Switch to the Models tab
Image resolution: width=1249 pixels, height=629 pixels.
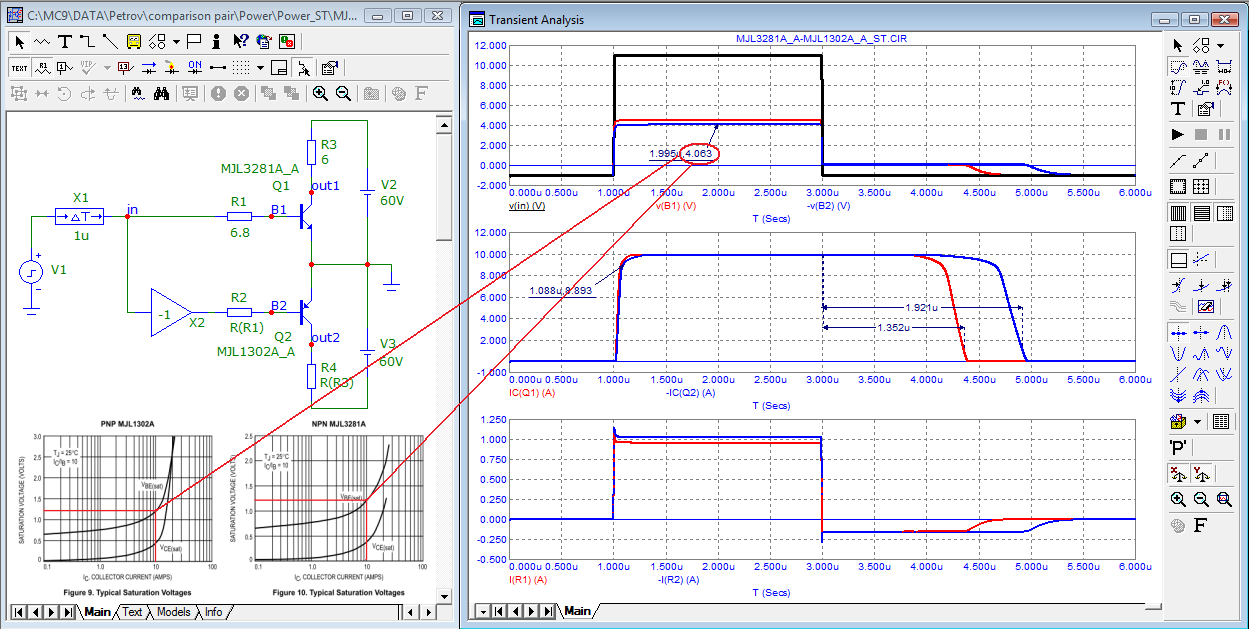click(173, 612)
